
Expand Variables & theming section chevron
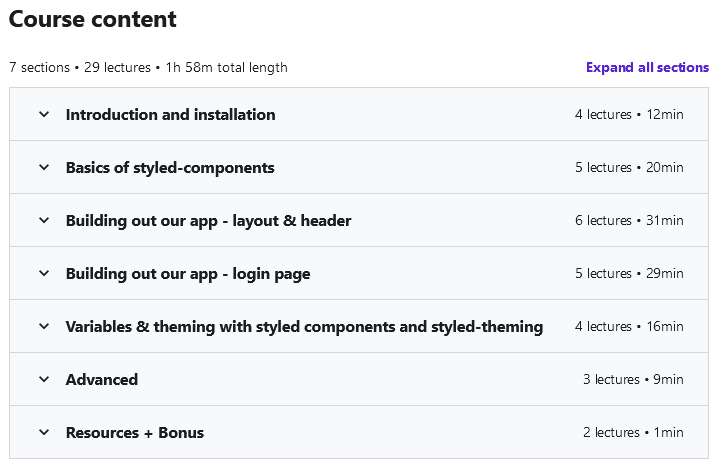(x=44, y=326)
